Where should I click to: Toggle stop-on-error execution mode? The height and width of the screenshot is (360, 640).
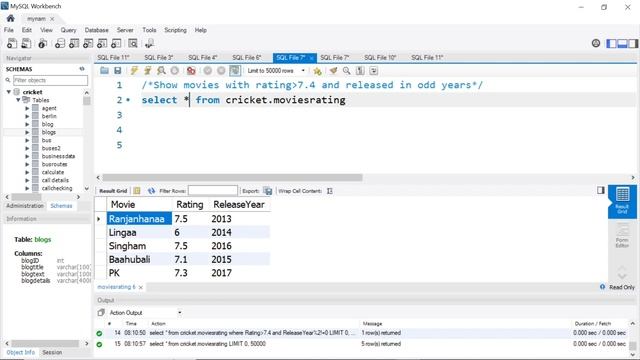191,71
